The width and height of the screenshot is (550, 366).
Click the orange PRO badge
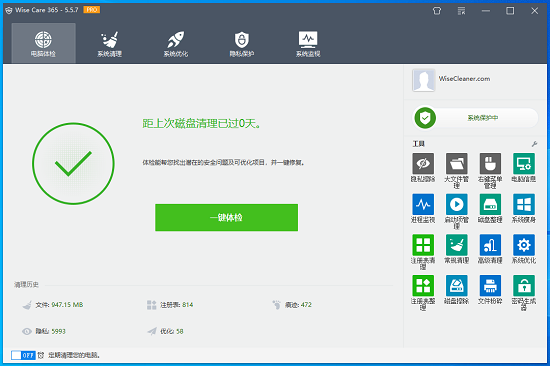click(x=92, y=10)
